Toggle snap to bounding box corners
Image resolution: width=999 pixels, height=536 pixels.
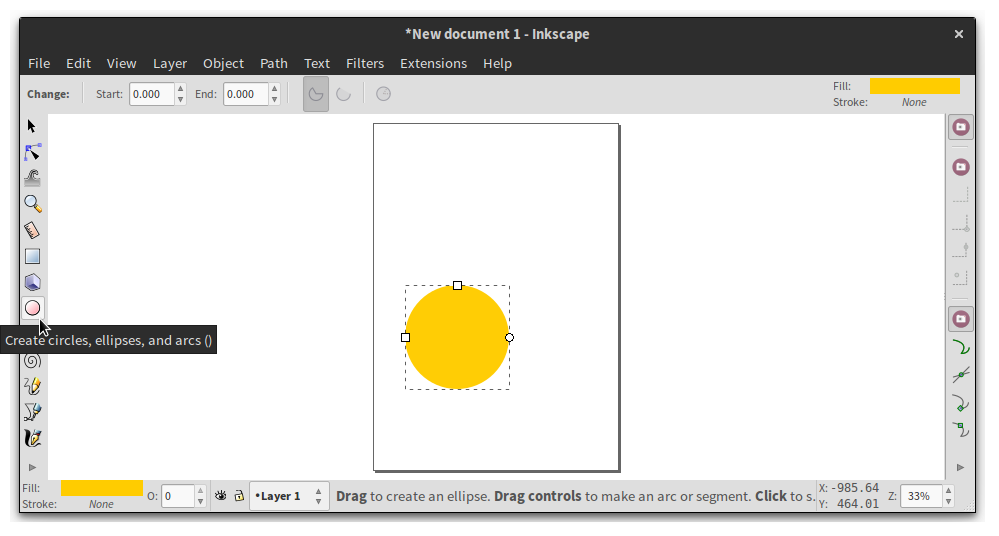click(x=961, y=222)
